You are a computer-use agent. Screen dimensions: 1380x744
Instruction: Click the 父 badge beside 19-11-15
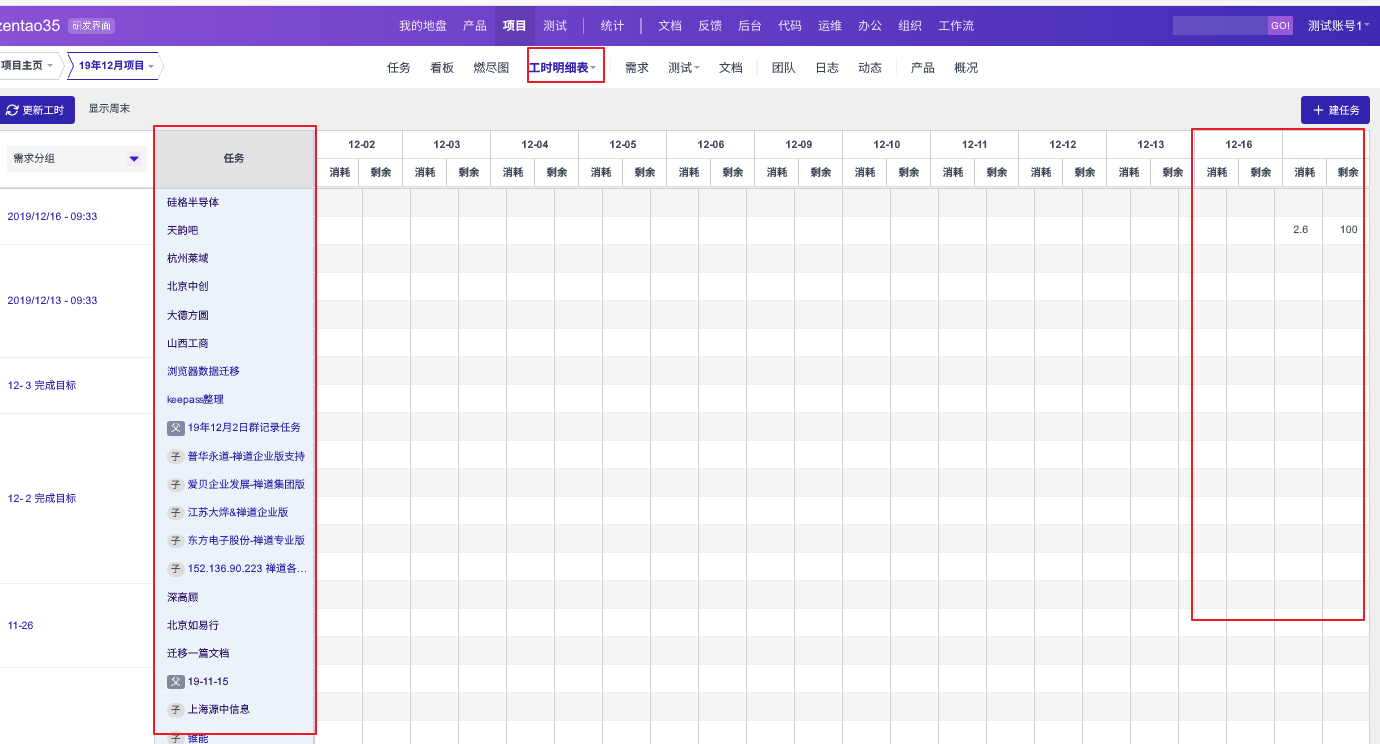[x=176, y=681]
